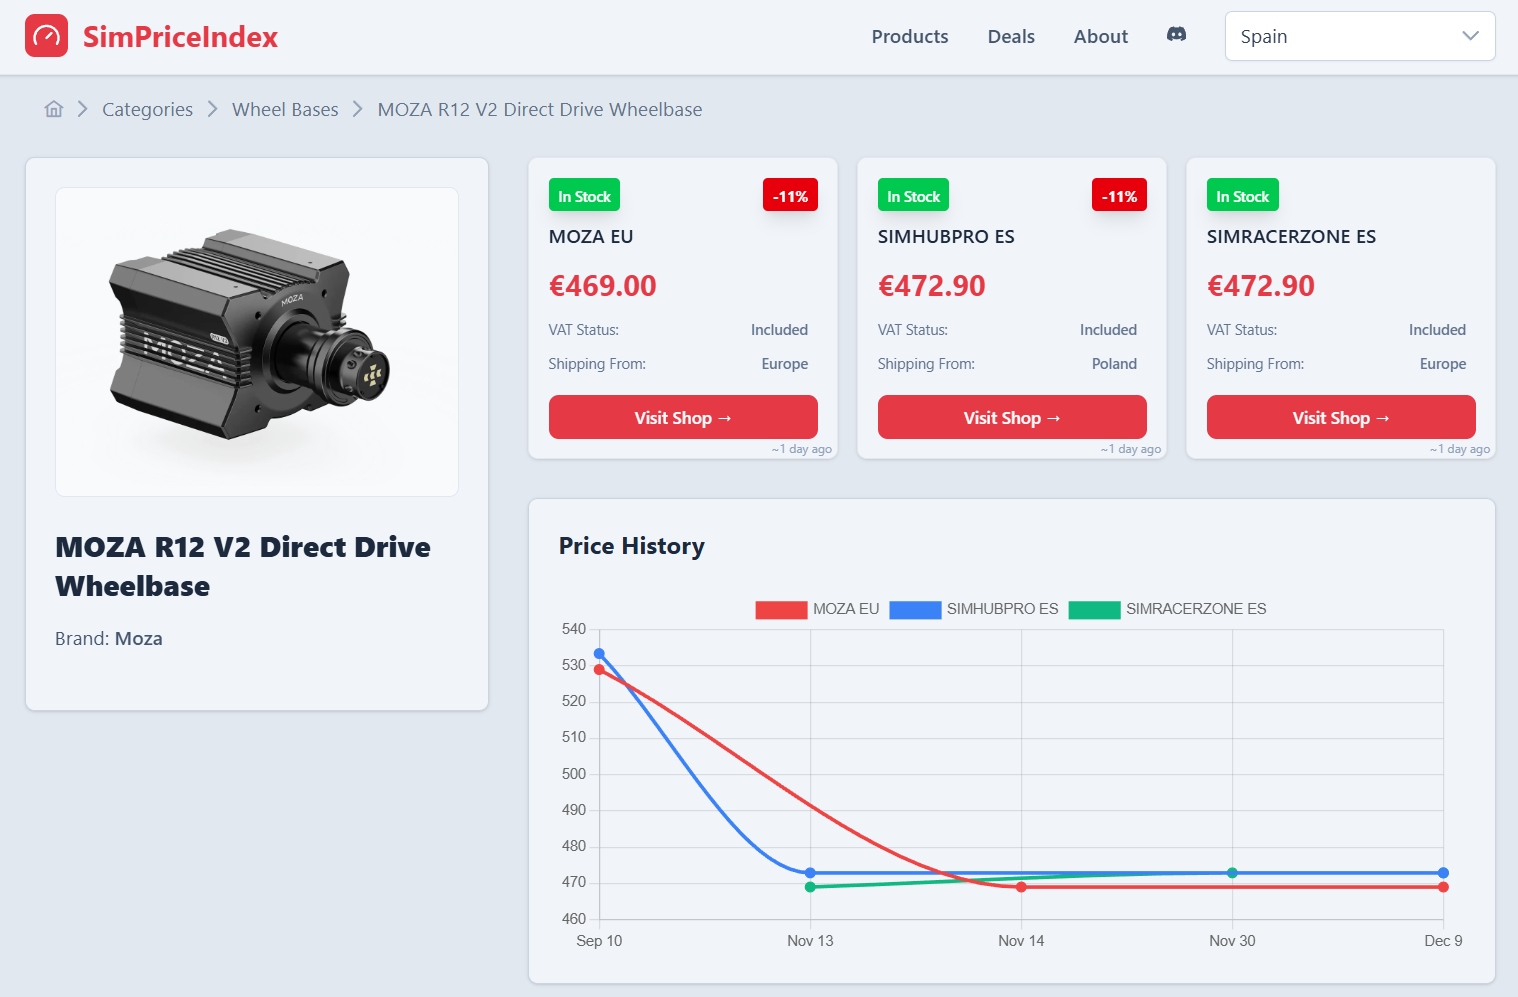The image size is (1518, 997).
Task: Toggle SIMRACERZONE ES series in Price History legend
Action: pyautogui.click(x=1196, y=609)
